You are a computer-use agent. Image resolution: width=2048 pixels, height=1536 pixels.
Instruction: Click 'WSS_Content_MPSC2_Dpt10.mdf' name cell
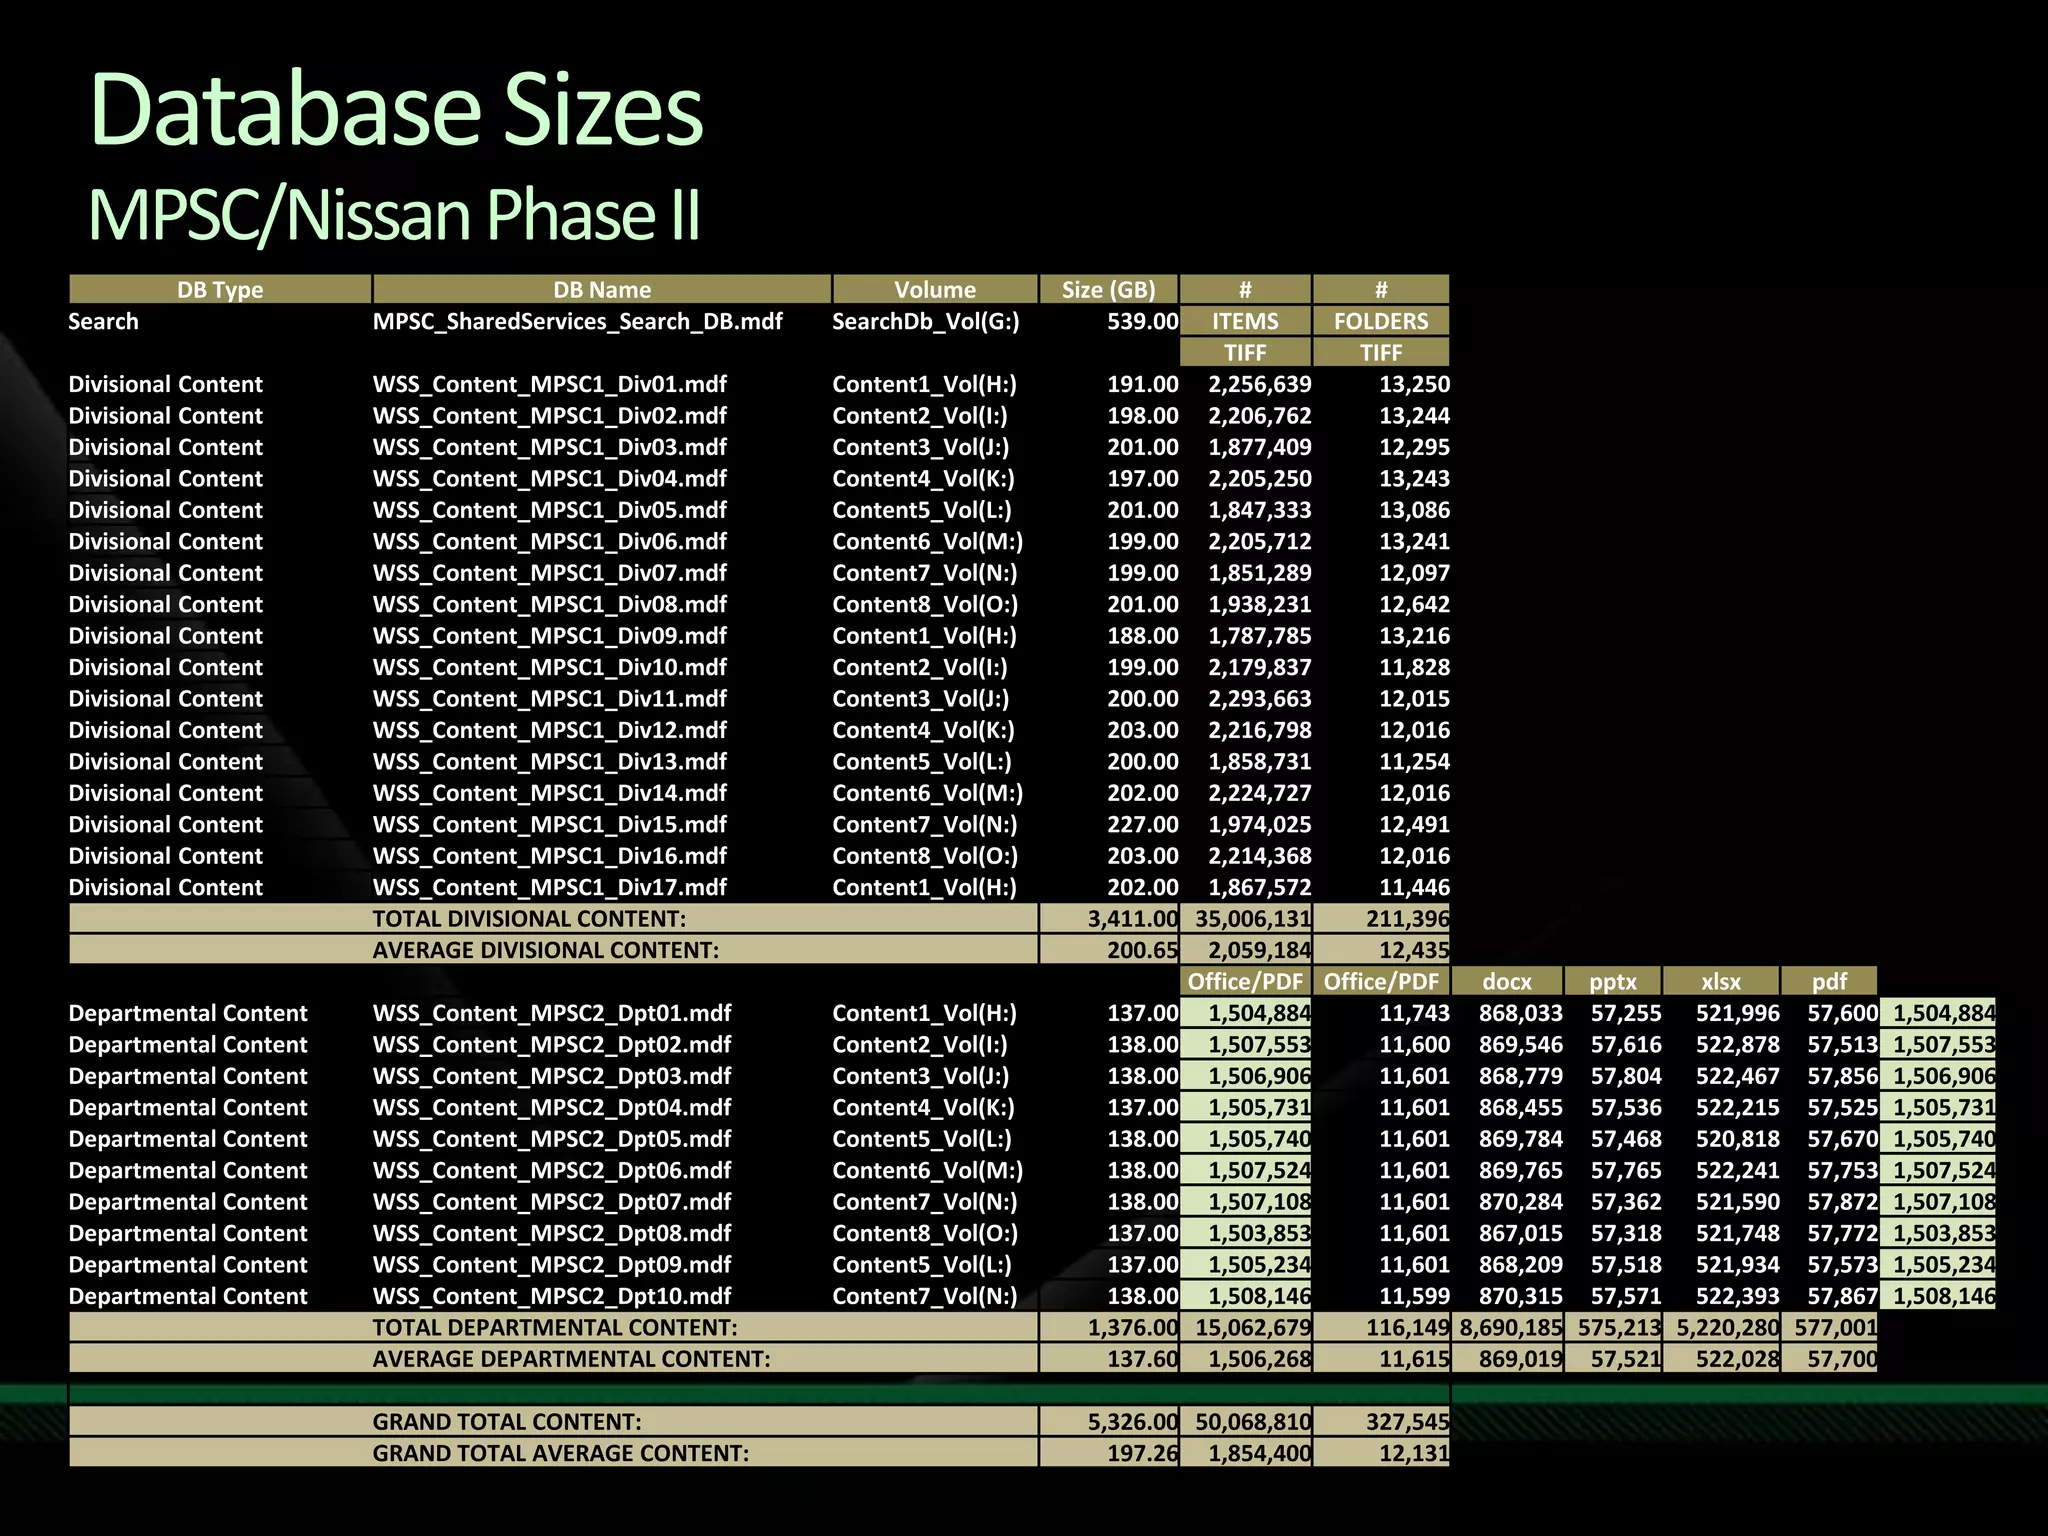pos(552,1296)
